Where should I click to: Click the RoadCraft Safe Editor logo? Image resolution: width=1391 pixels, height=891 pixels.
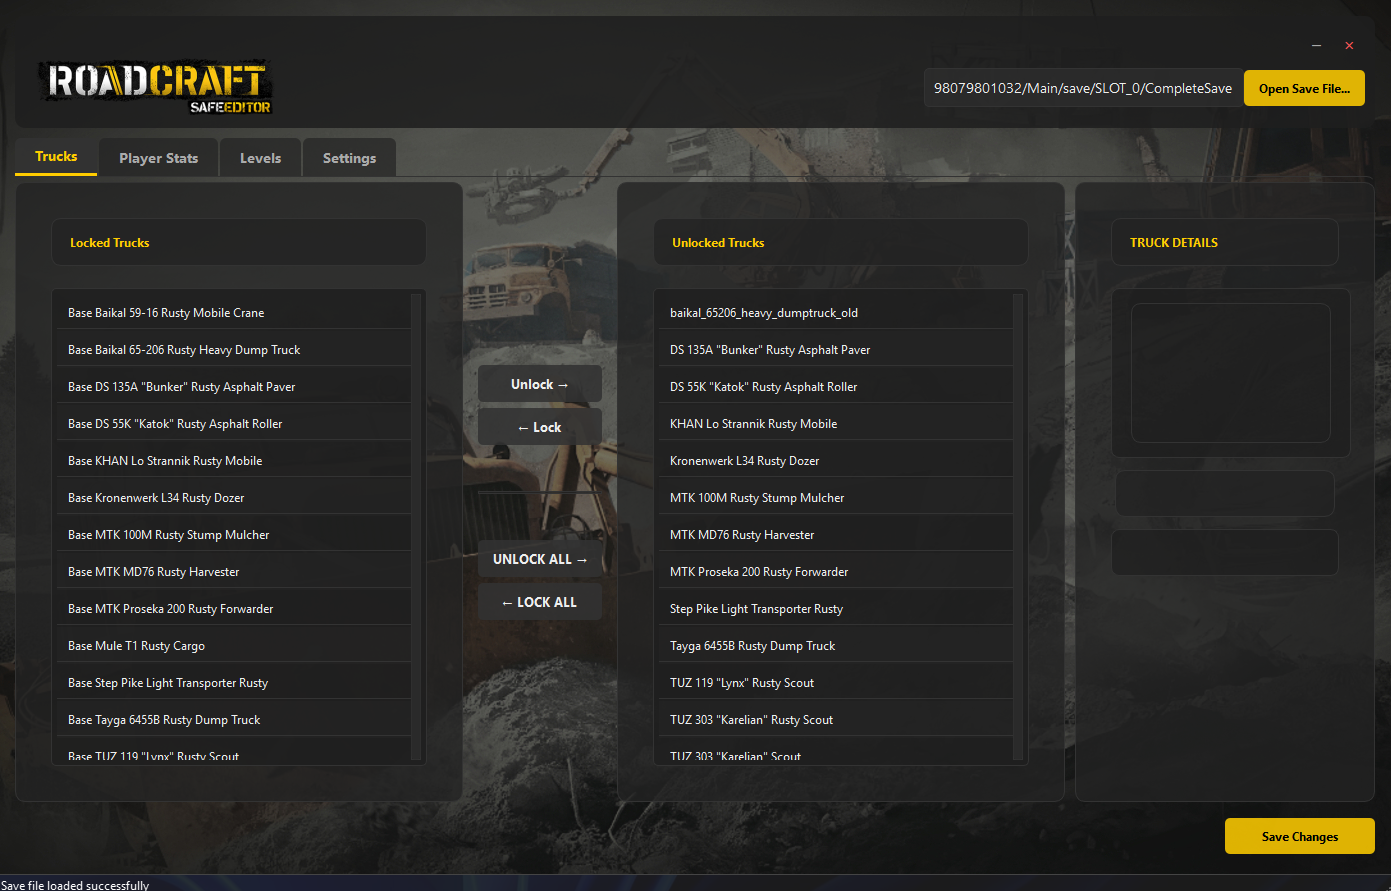[155, 87]
